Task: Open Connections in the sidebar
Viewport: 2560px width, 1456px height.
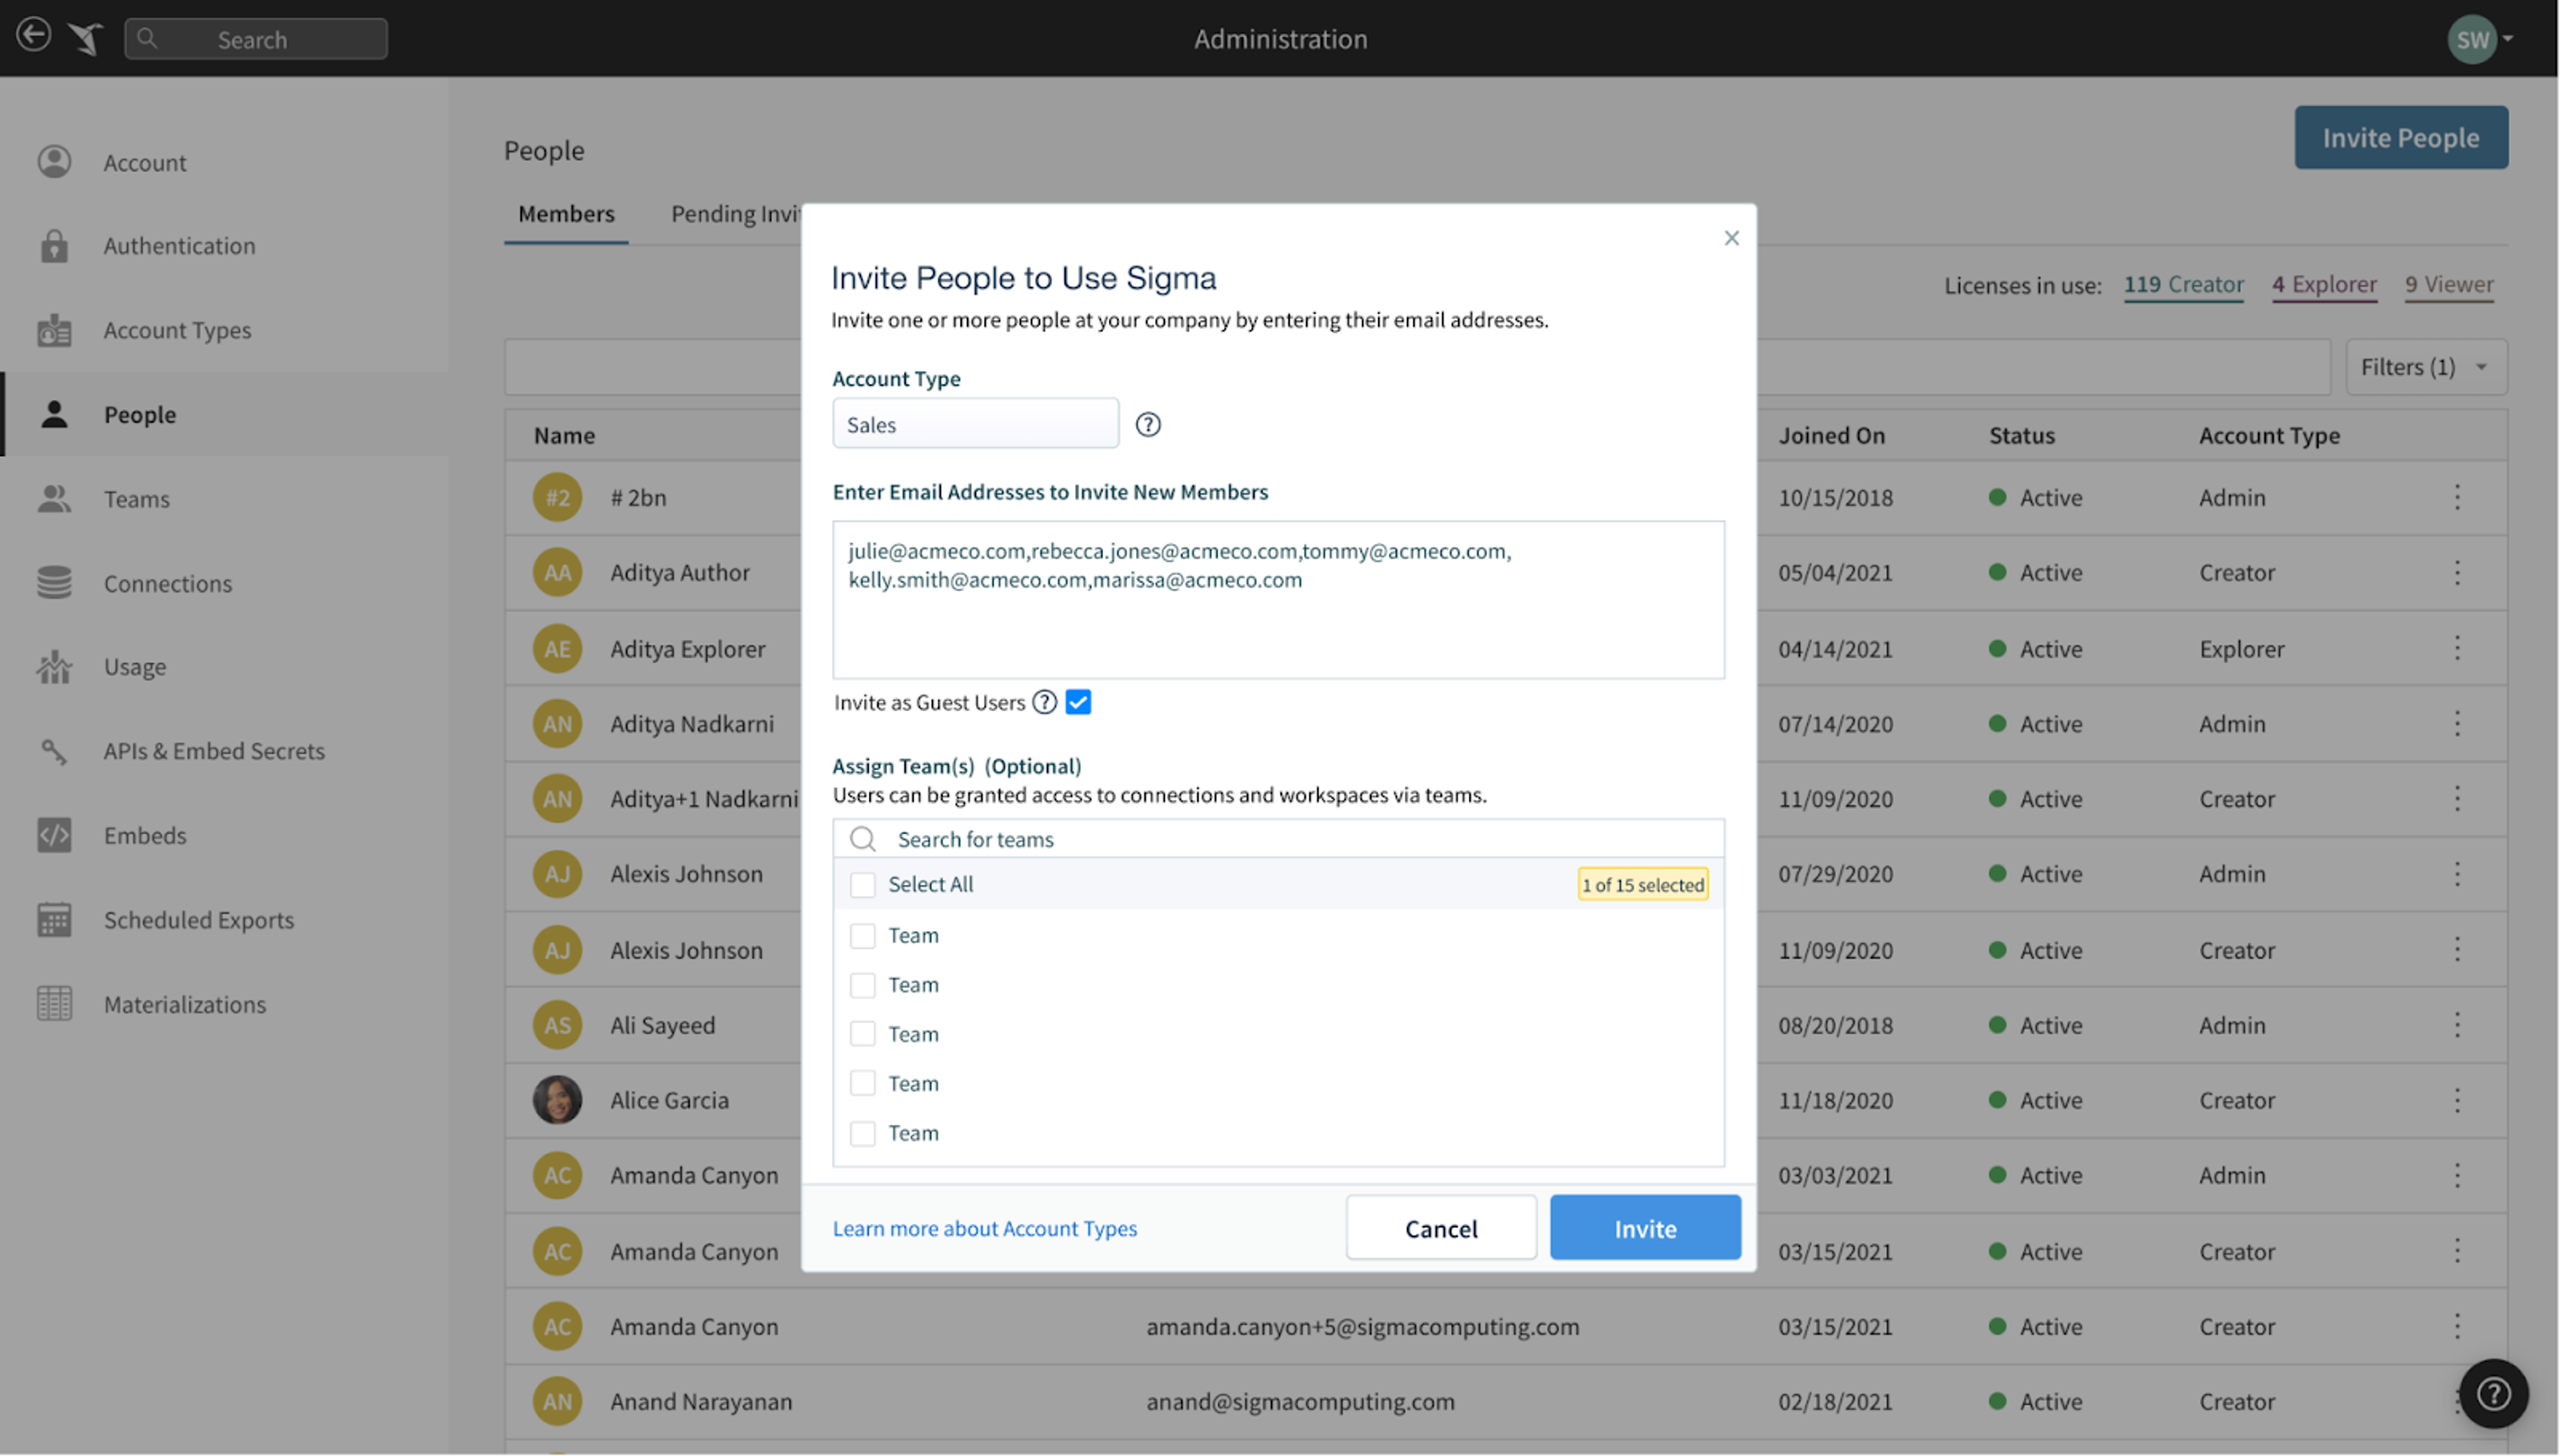Action: 168,583
